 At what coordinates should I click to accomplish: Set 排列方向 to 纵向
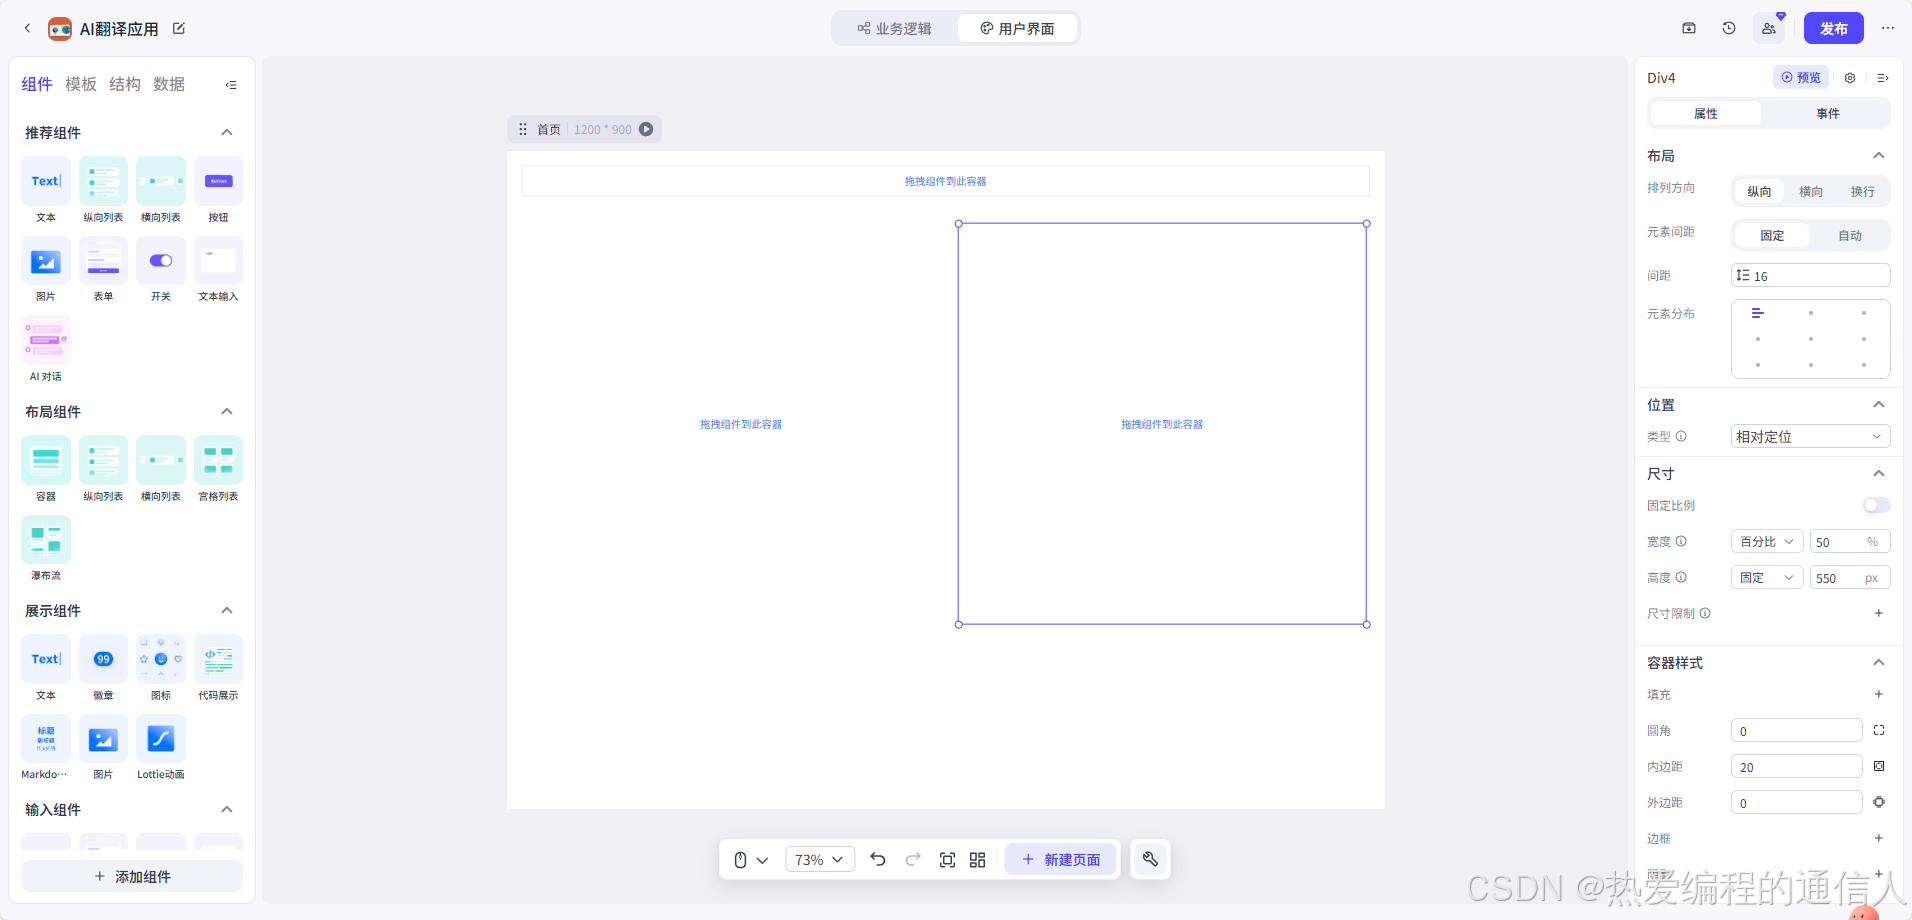click(x=1759, y=191)
